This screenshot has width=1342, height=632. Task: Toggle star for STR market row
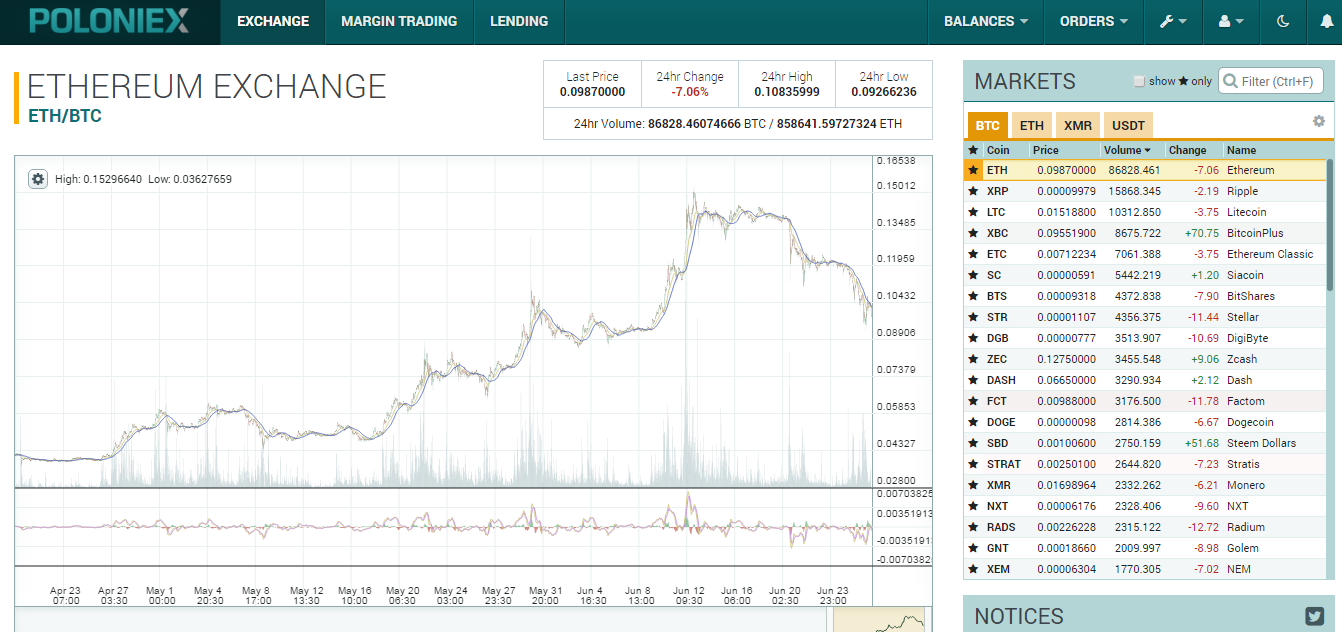pos(973,317)
